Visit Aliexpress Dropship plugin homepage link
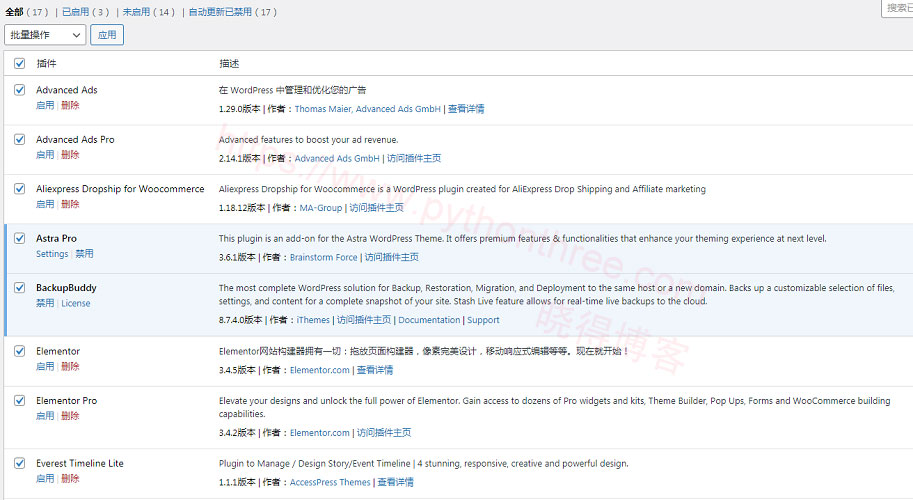913x500 pixels. tap(376, 208)
